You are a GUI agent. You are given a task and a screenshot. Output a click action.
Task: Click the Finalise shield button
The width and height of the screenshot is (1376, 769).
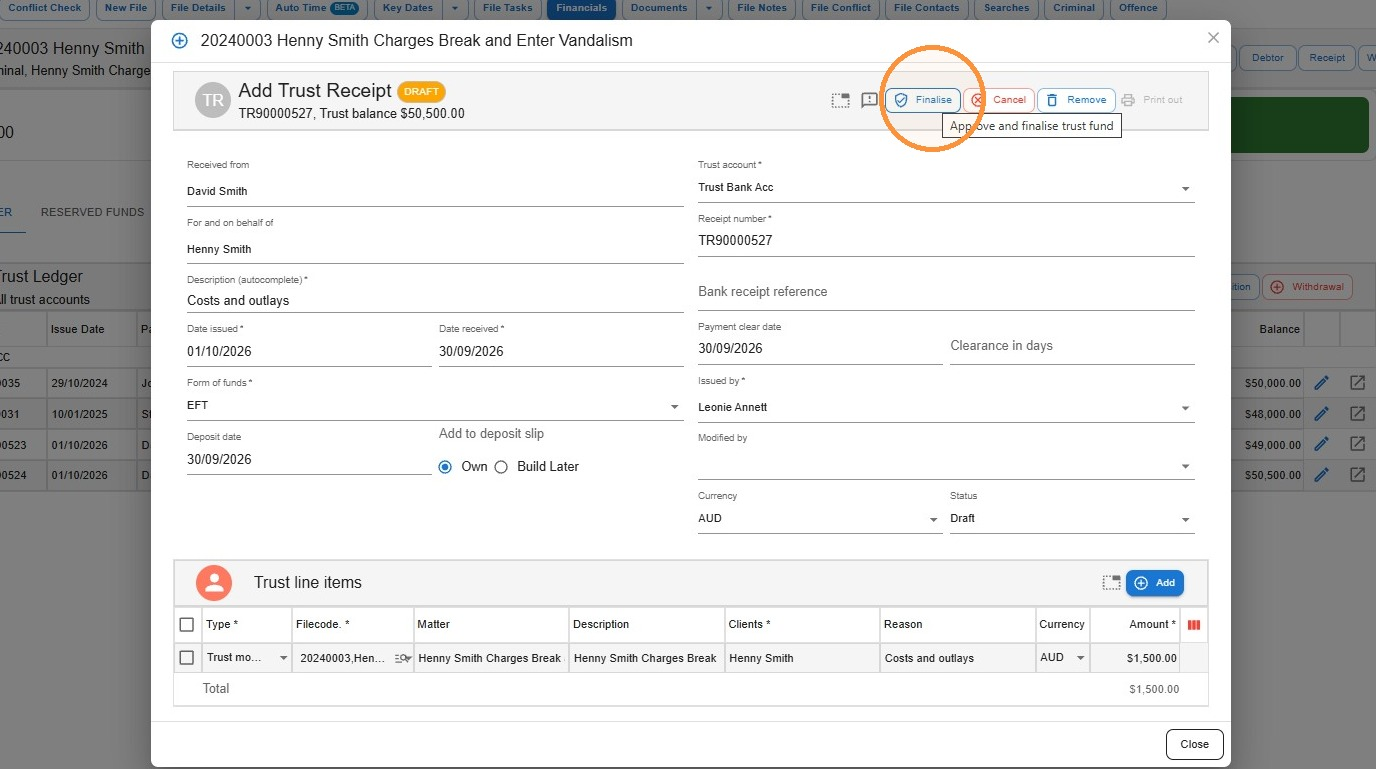[x=923, y=100]
